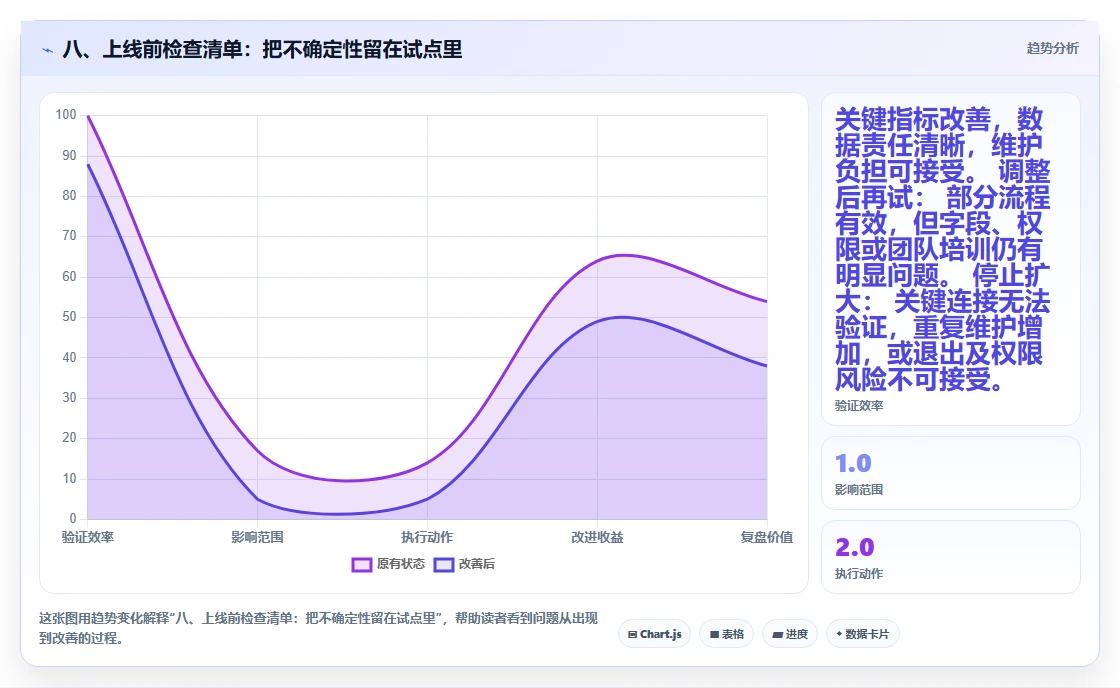Click the 执行动作 caption in data card
Viewport: 1120px width, 688px height.
[859, 574]
